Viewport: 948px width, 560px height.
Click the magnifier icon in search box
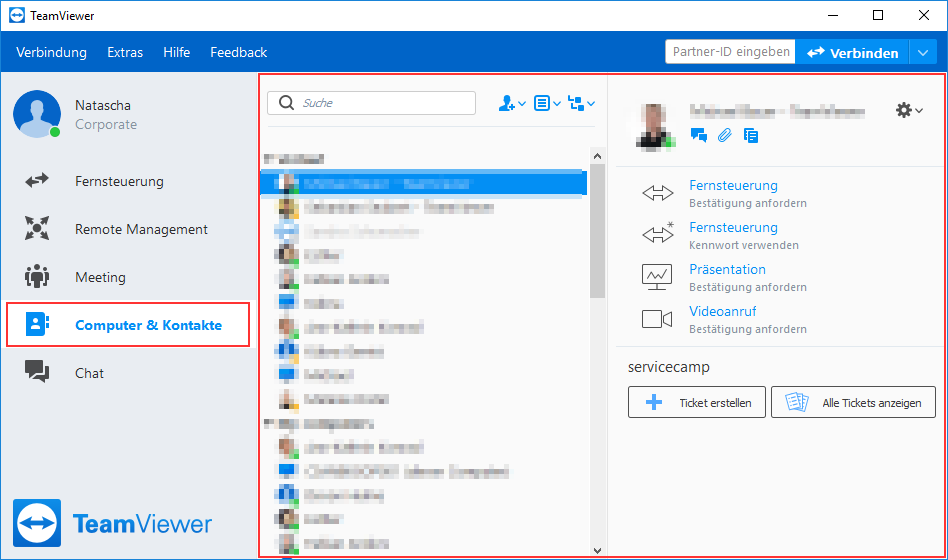(x=286, y=103)
